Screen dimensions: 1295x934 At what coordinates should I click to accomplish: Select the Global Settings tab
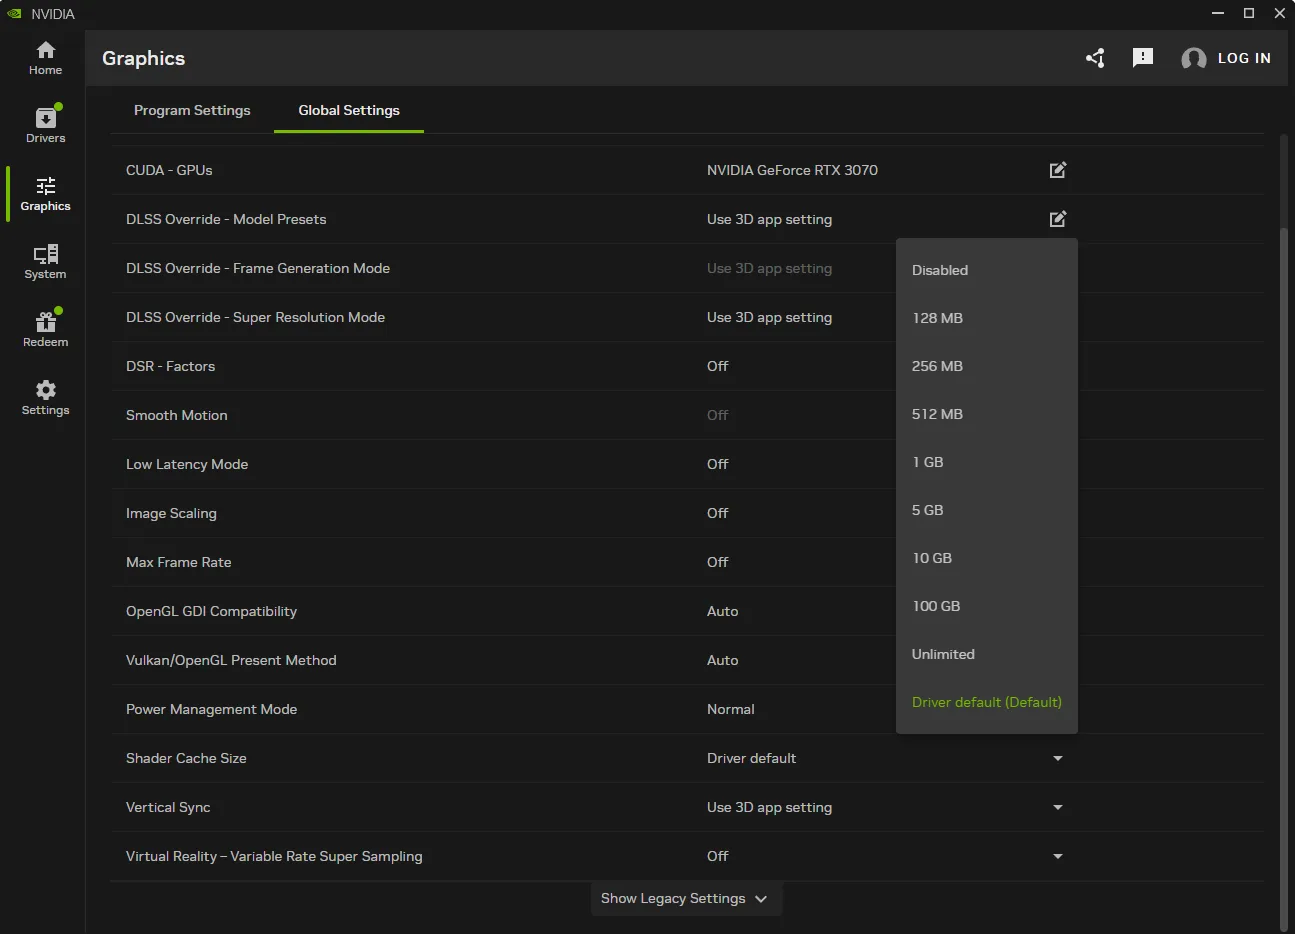coord(349,110)
